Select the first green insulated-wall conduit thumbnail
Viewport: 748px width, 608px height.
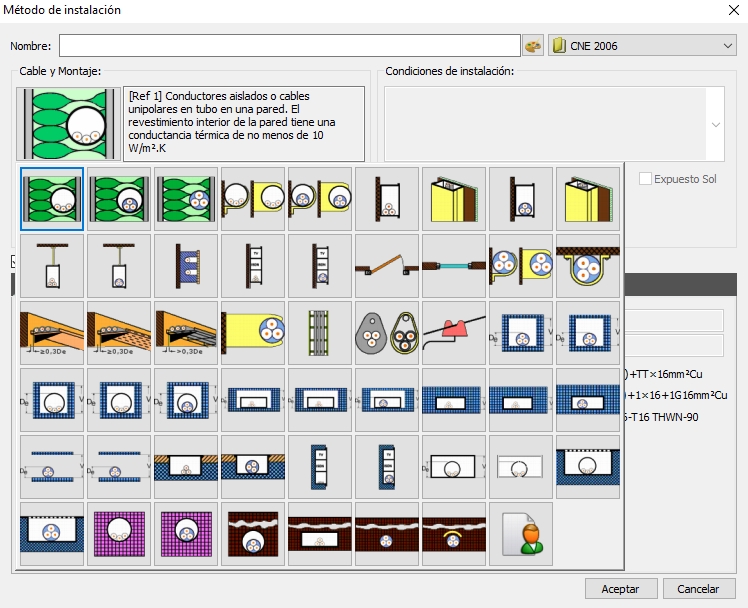[x=51, y=199]
